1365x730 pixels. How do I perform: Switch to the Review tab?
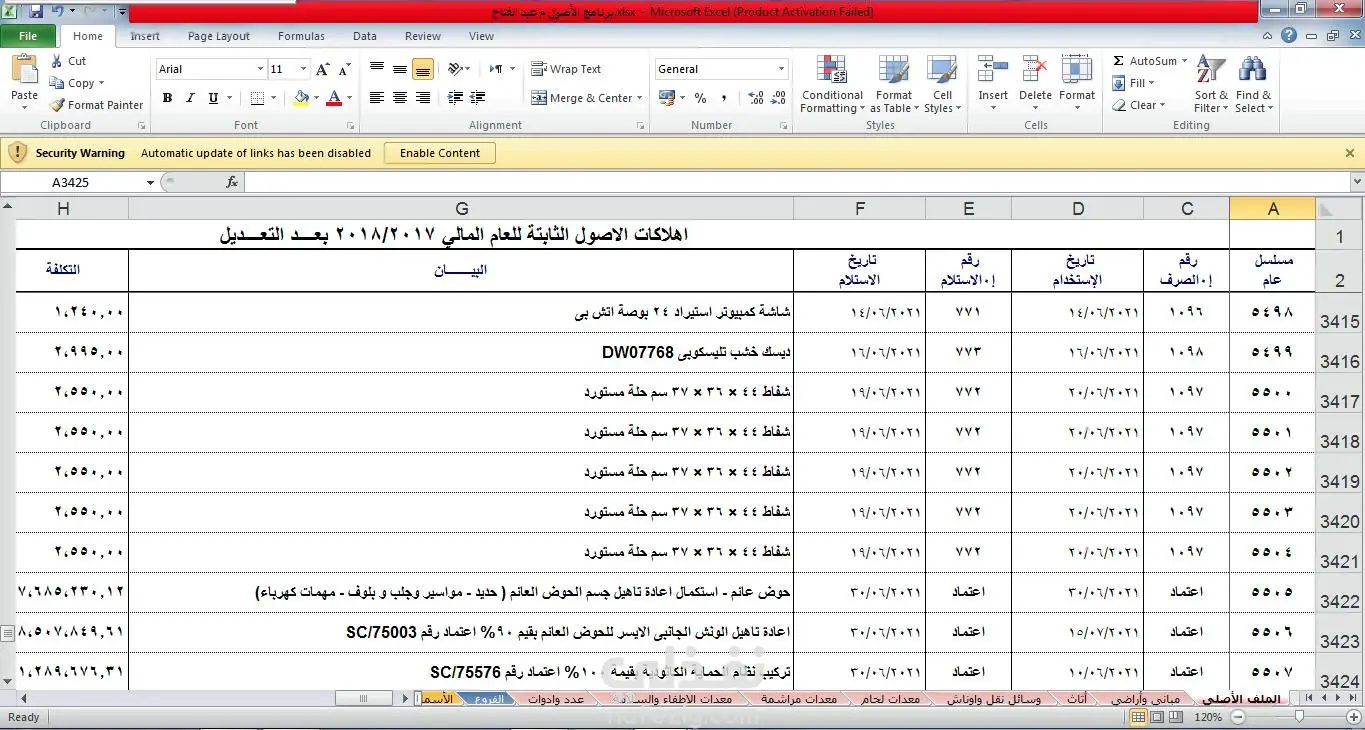pyautogui.click(x=423, y=36)
